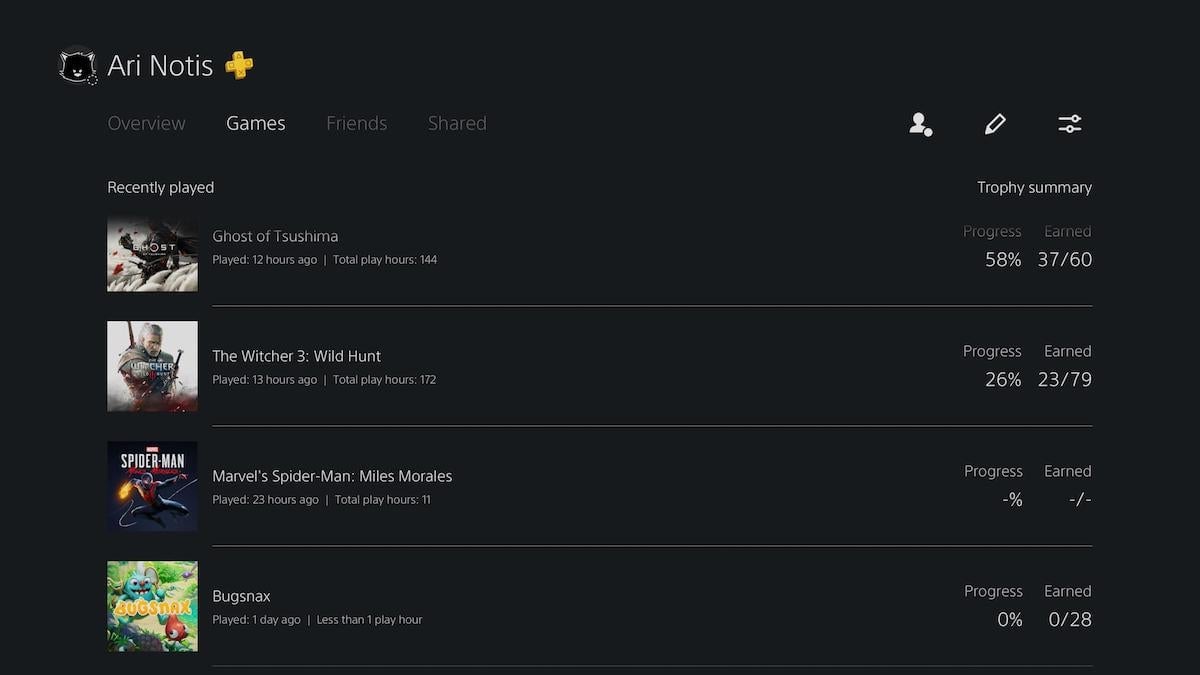Open The Witcher 3: Wild Hunt entry
Viewport: 1200px width, 675px height.
click(x=296, y=355)
